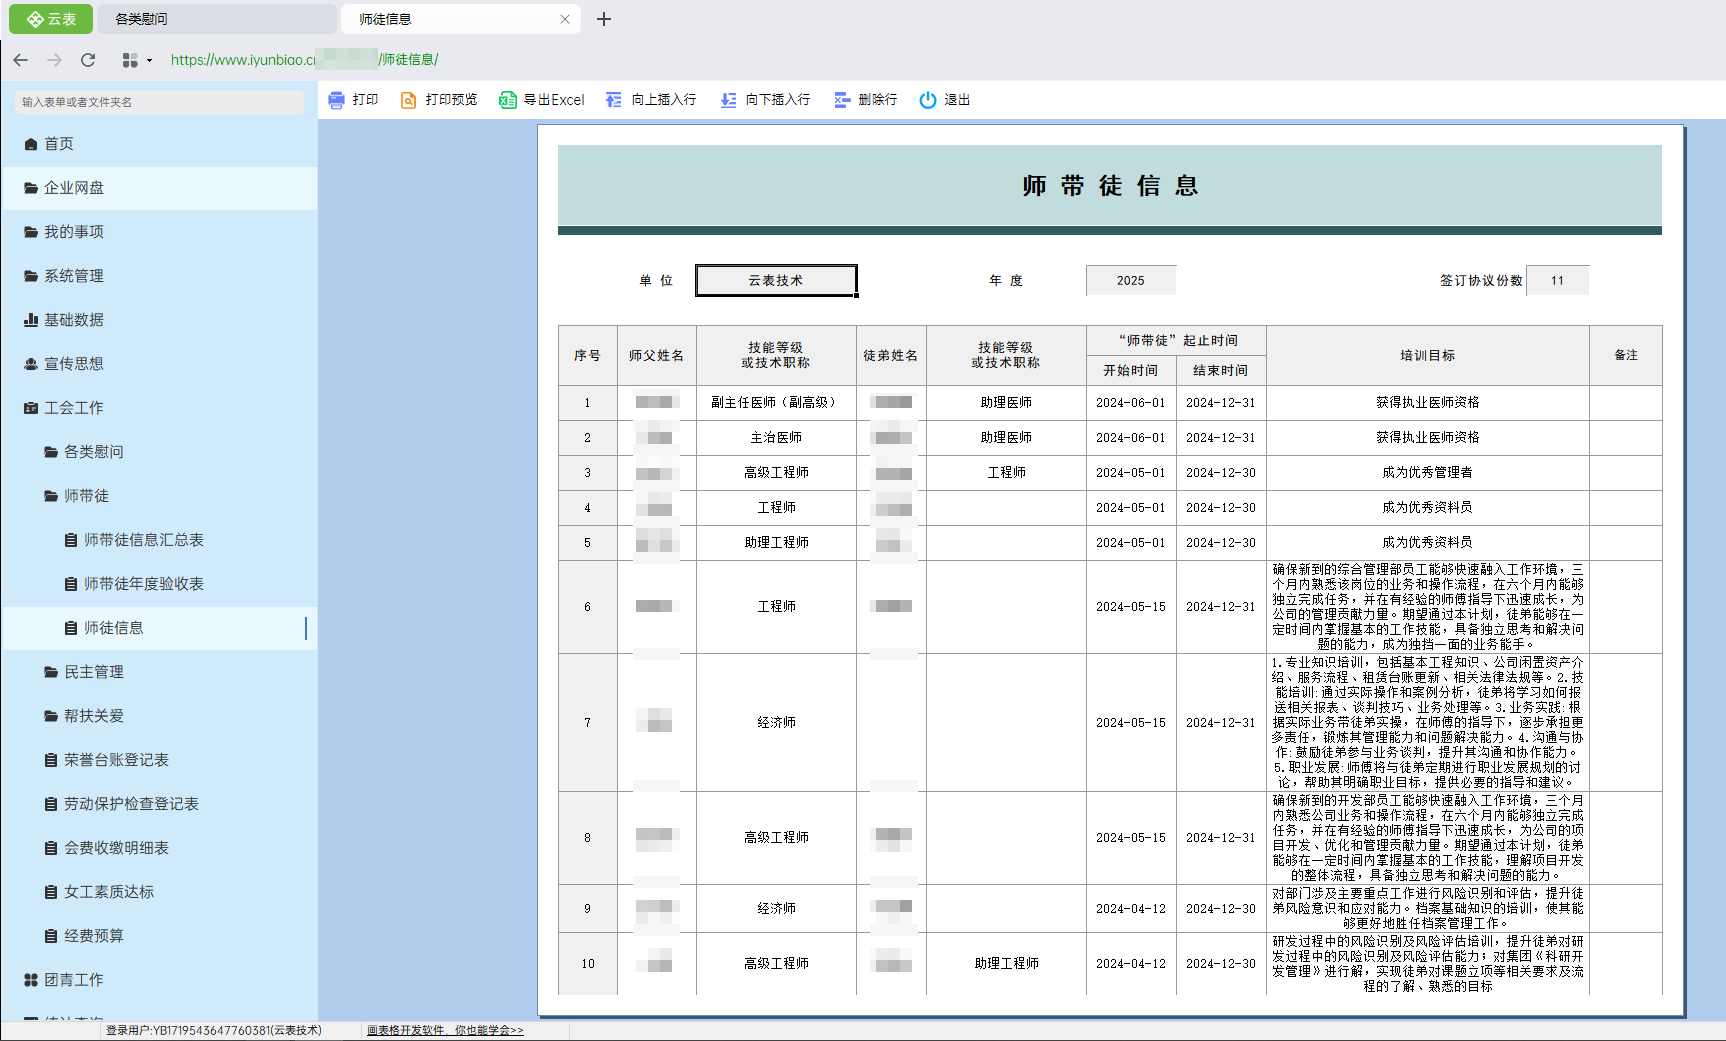
Task: Expand the 民主管理 folder
Action: (93, 672)
